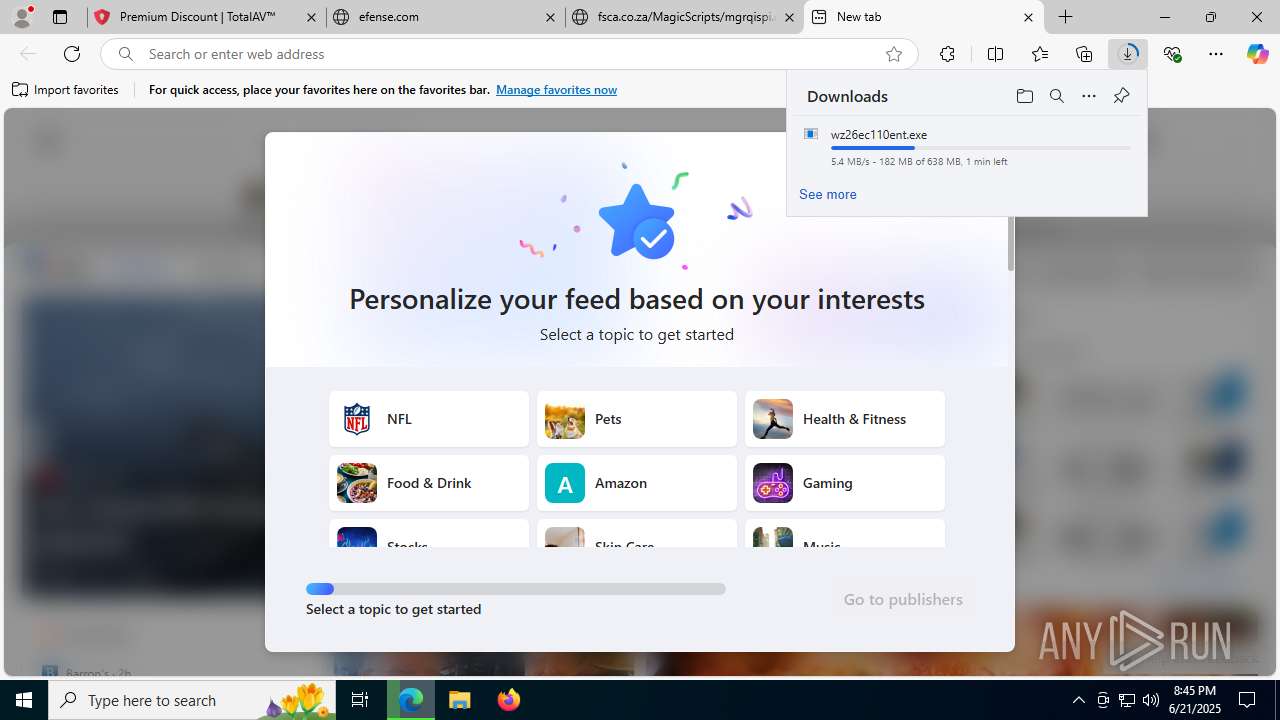1280x720 pixels.
Task: Open the tab actions menu icon
Action: [60, 17]
